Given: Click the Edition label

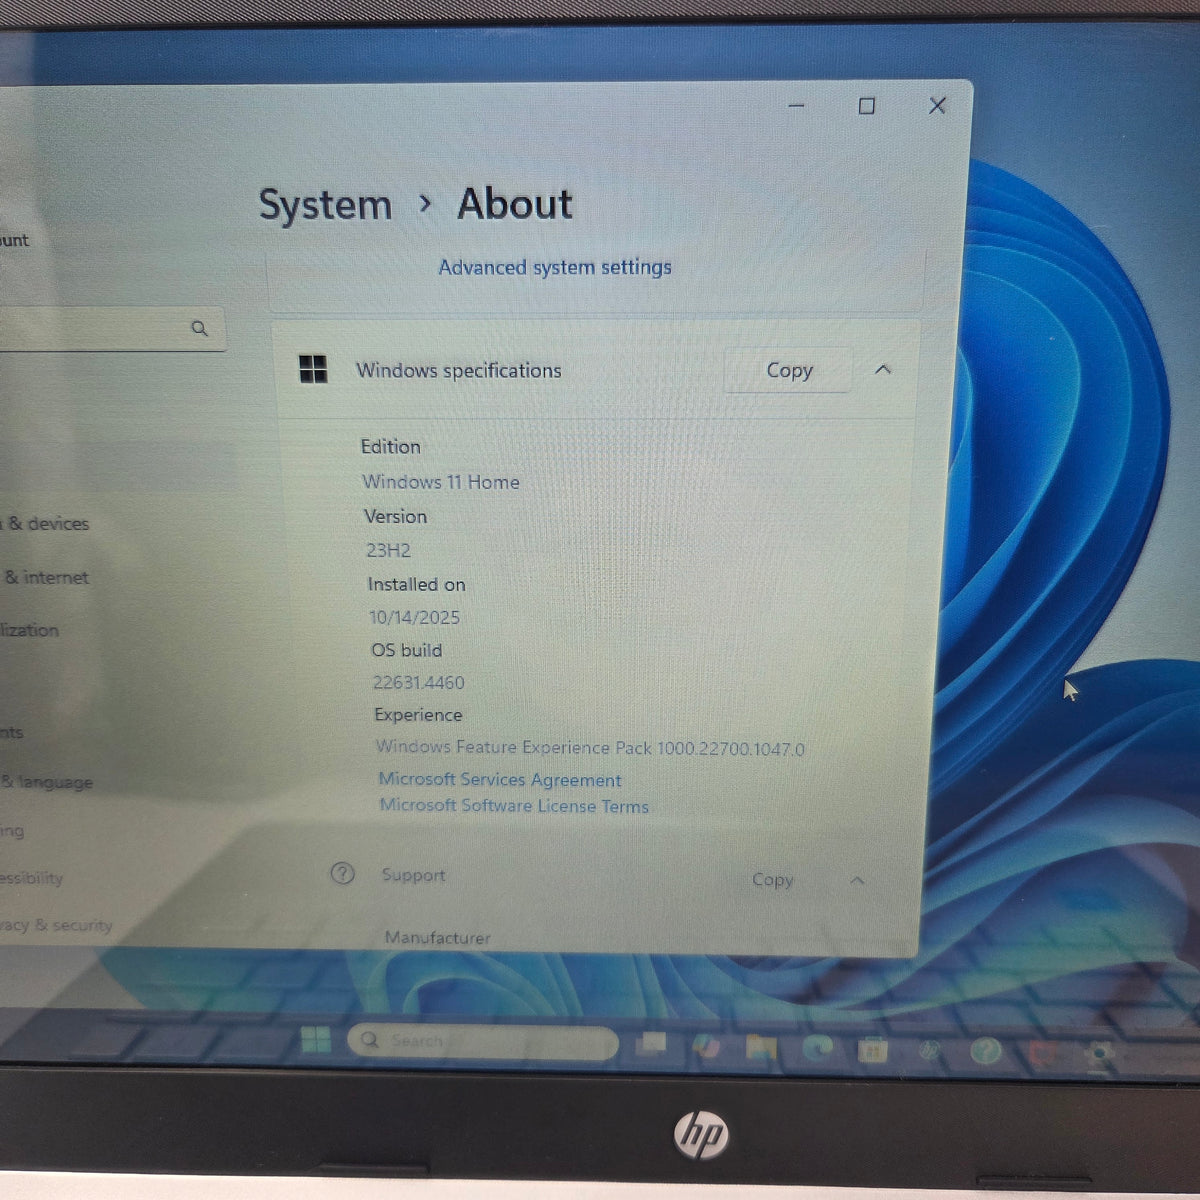Looking at the screenshot, I should click(x=390, y=446).
